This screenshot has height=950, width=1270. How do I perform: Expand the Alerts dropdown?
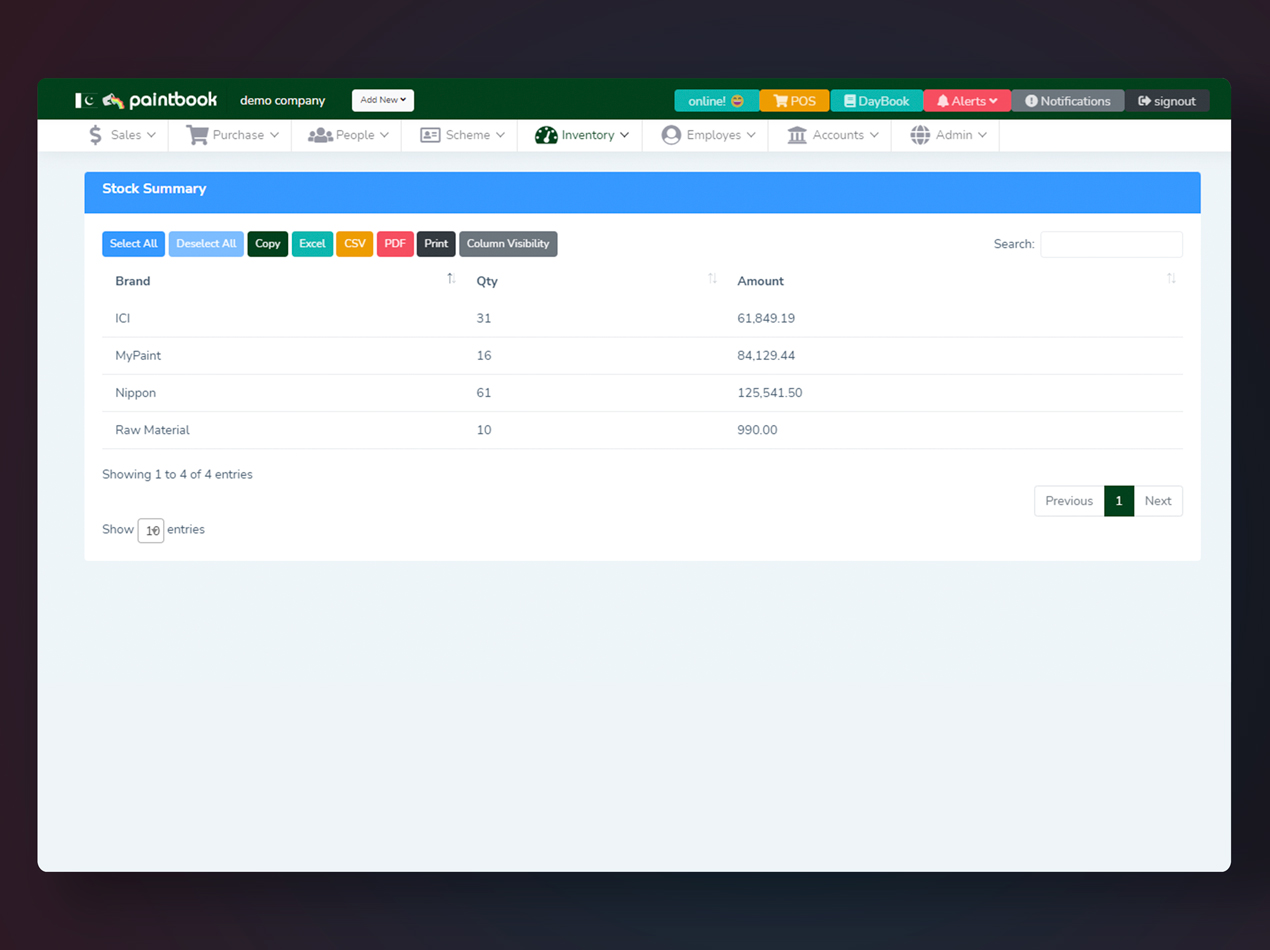click(x=967, y=101)
